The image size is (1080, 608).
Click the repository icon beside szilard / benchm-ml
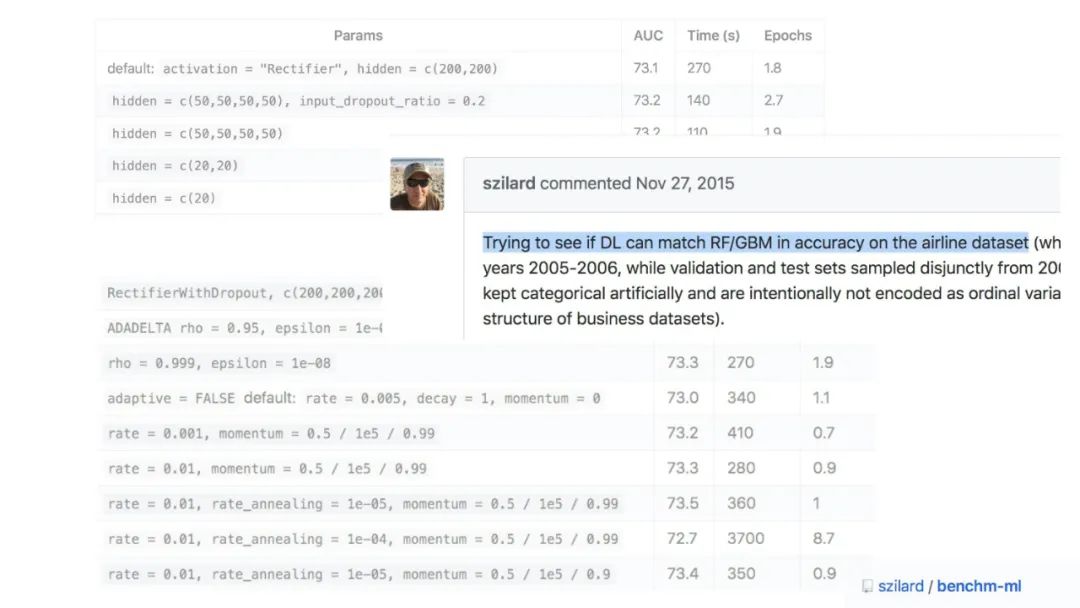click(x=867, y=587)
